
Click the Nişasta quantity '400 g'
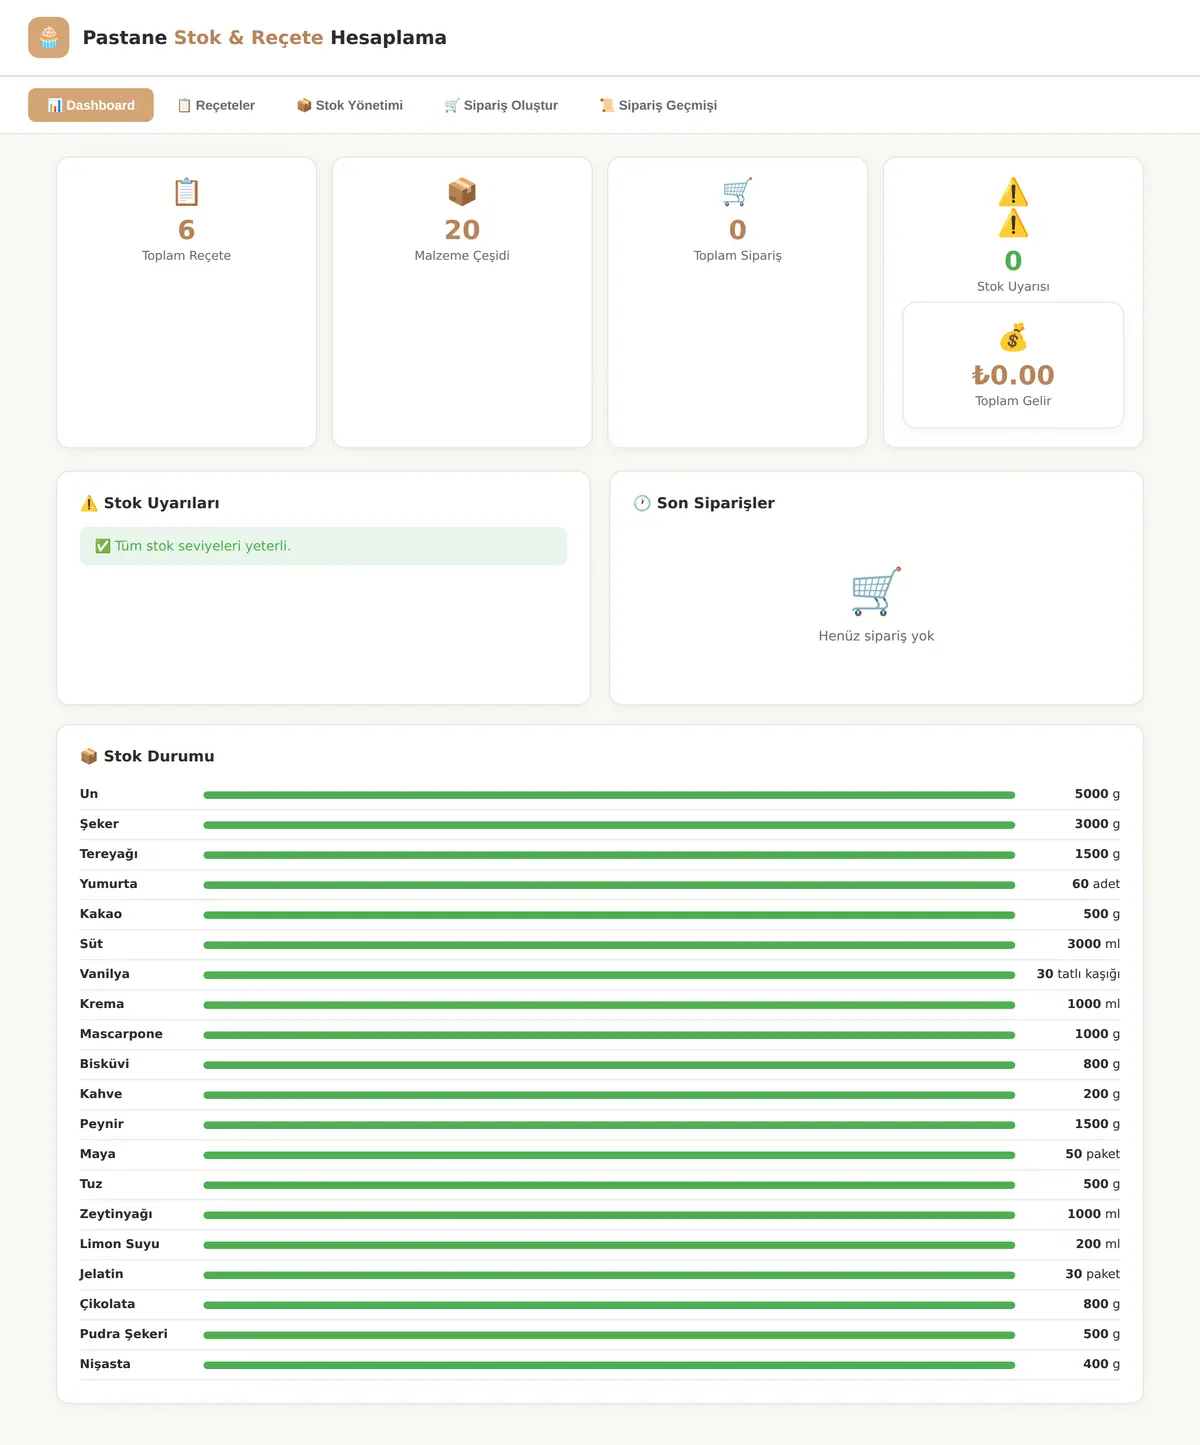click(1101, 1364)
